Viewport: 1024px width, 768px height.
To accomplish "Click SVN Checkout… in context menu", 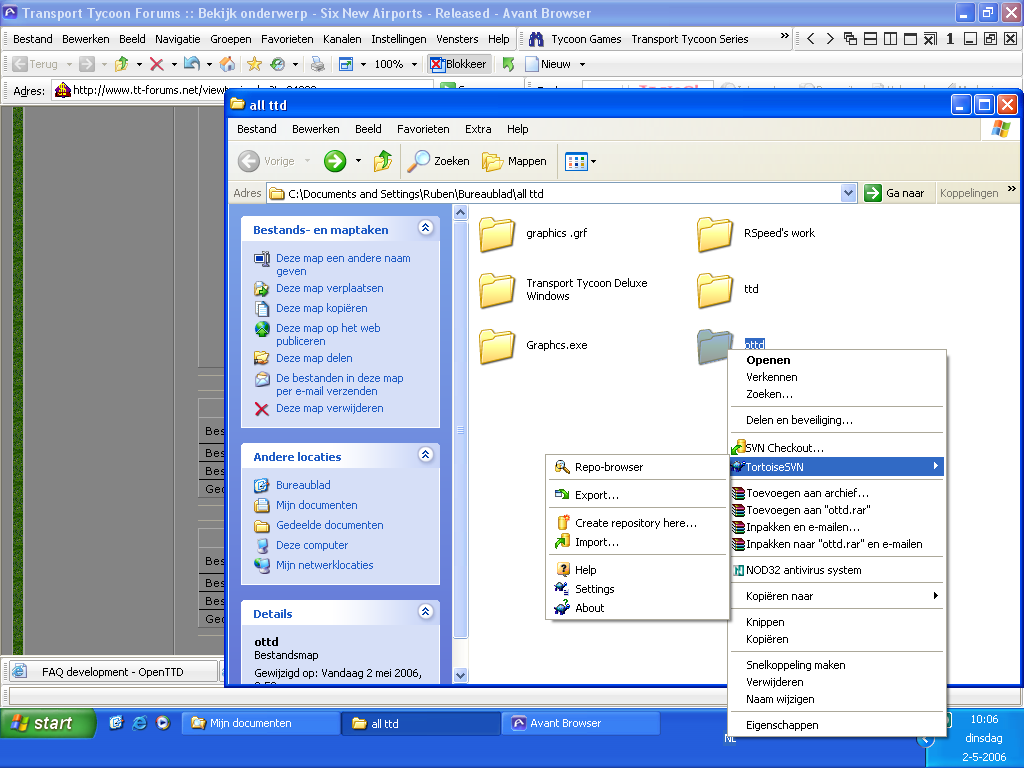I will pyautogui.click(x=837, y=448).
